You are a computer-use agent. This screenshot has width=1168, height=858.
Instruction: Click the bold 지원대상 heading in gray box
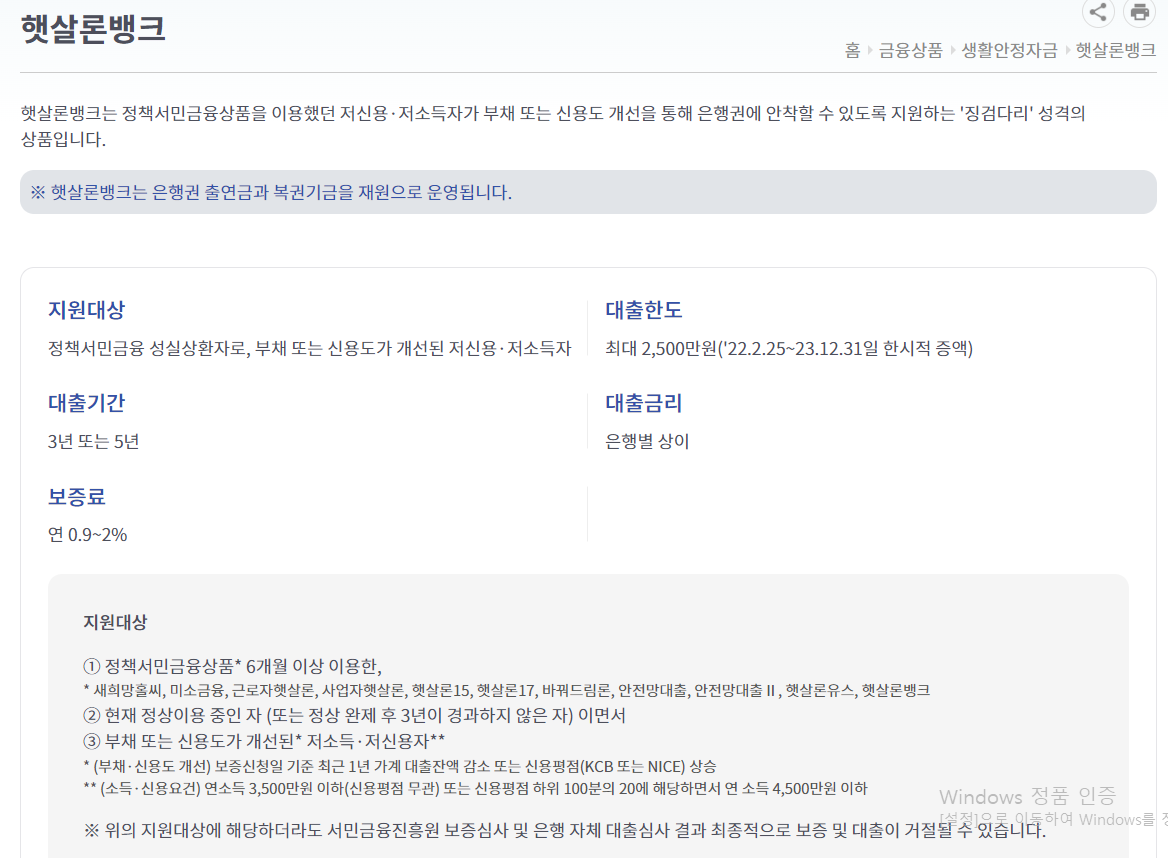[x=115, y=622]
